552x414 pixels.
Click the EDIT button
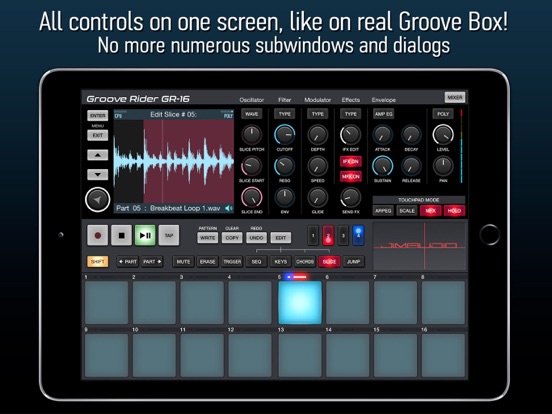pyautogui.click(x=281, y=238)
